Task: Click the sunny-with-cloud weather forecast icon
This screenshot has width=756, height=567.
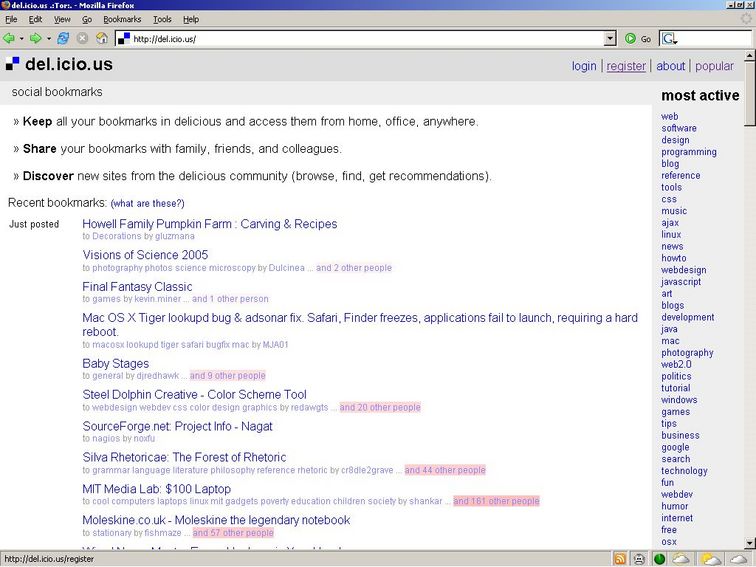Action: point(711,559)
